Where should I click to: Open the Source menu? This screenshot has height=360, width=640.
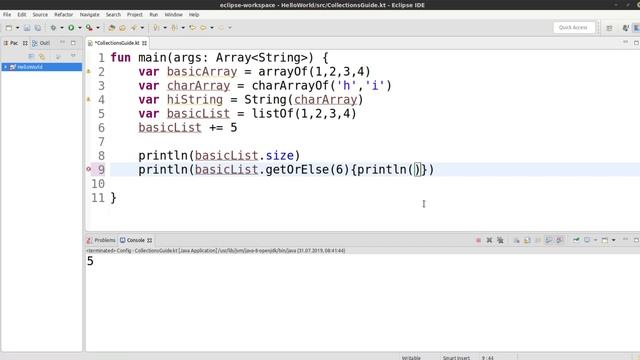[x=40, y=15]
